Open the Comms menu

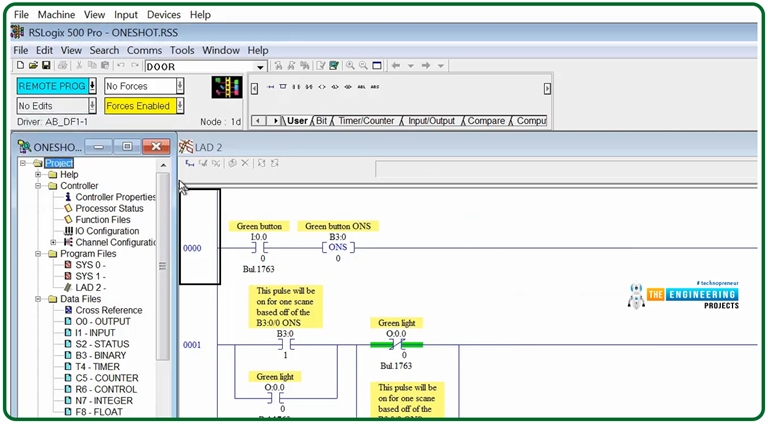click(x=144, y=50)
